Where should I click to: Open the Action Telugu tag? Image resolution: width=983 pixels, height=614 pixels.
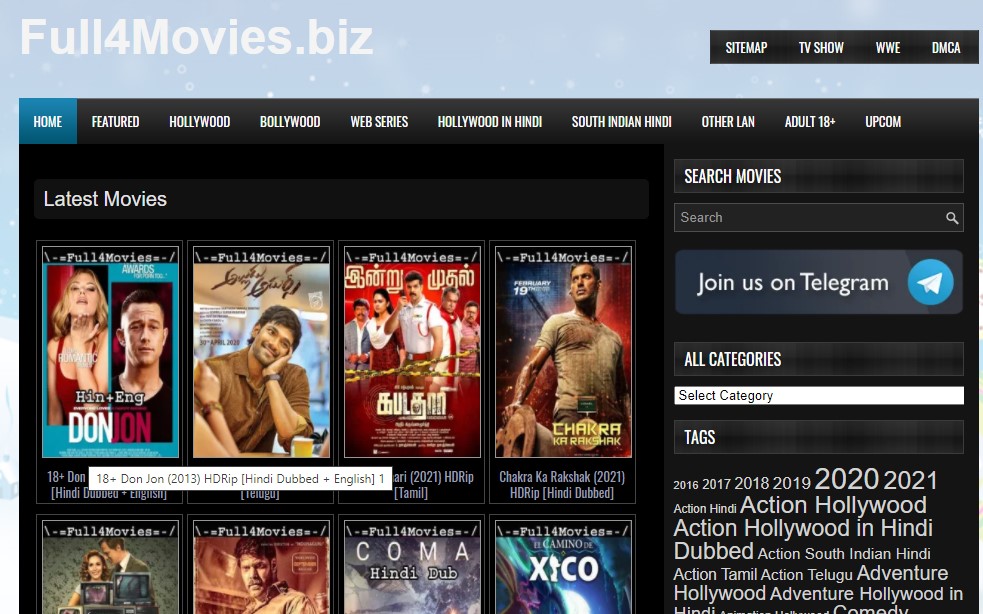(x=807, y=574)
